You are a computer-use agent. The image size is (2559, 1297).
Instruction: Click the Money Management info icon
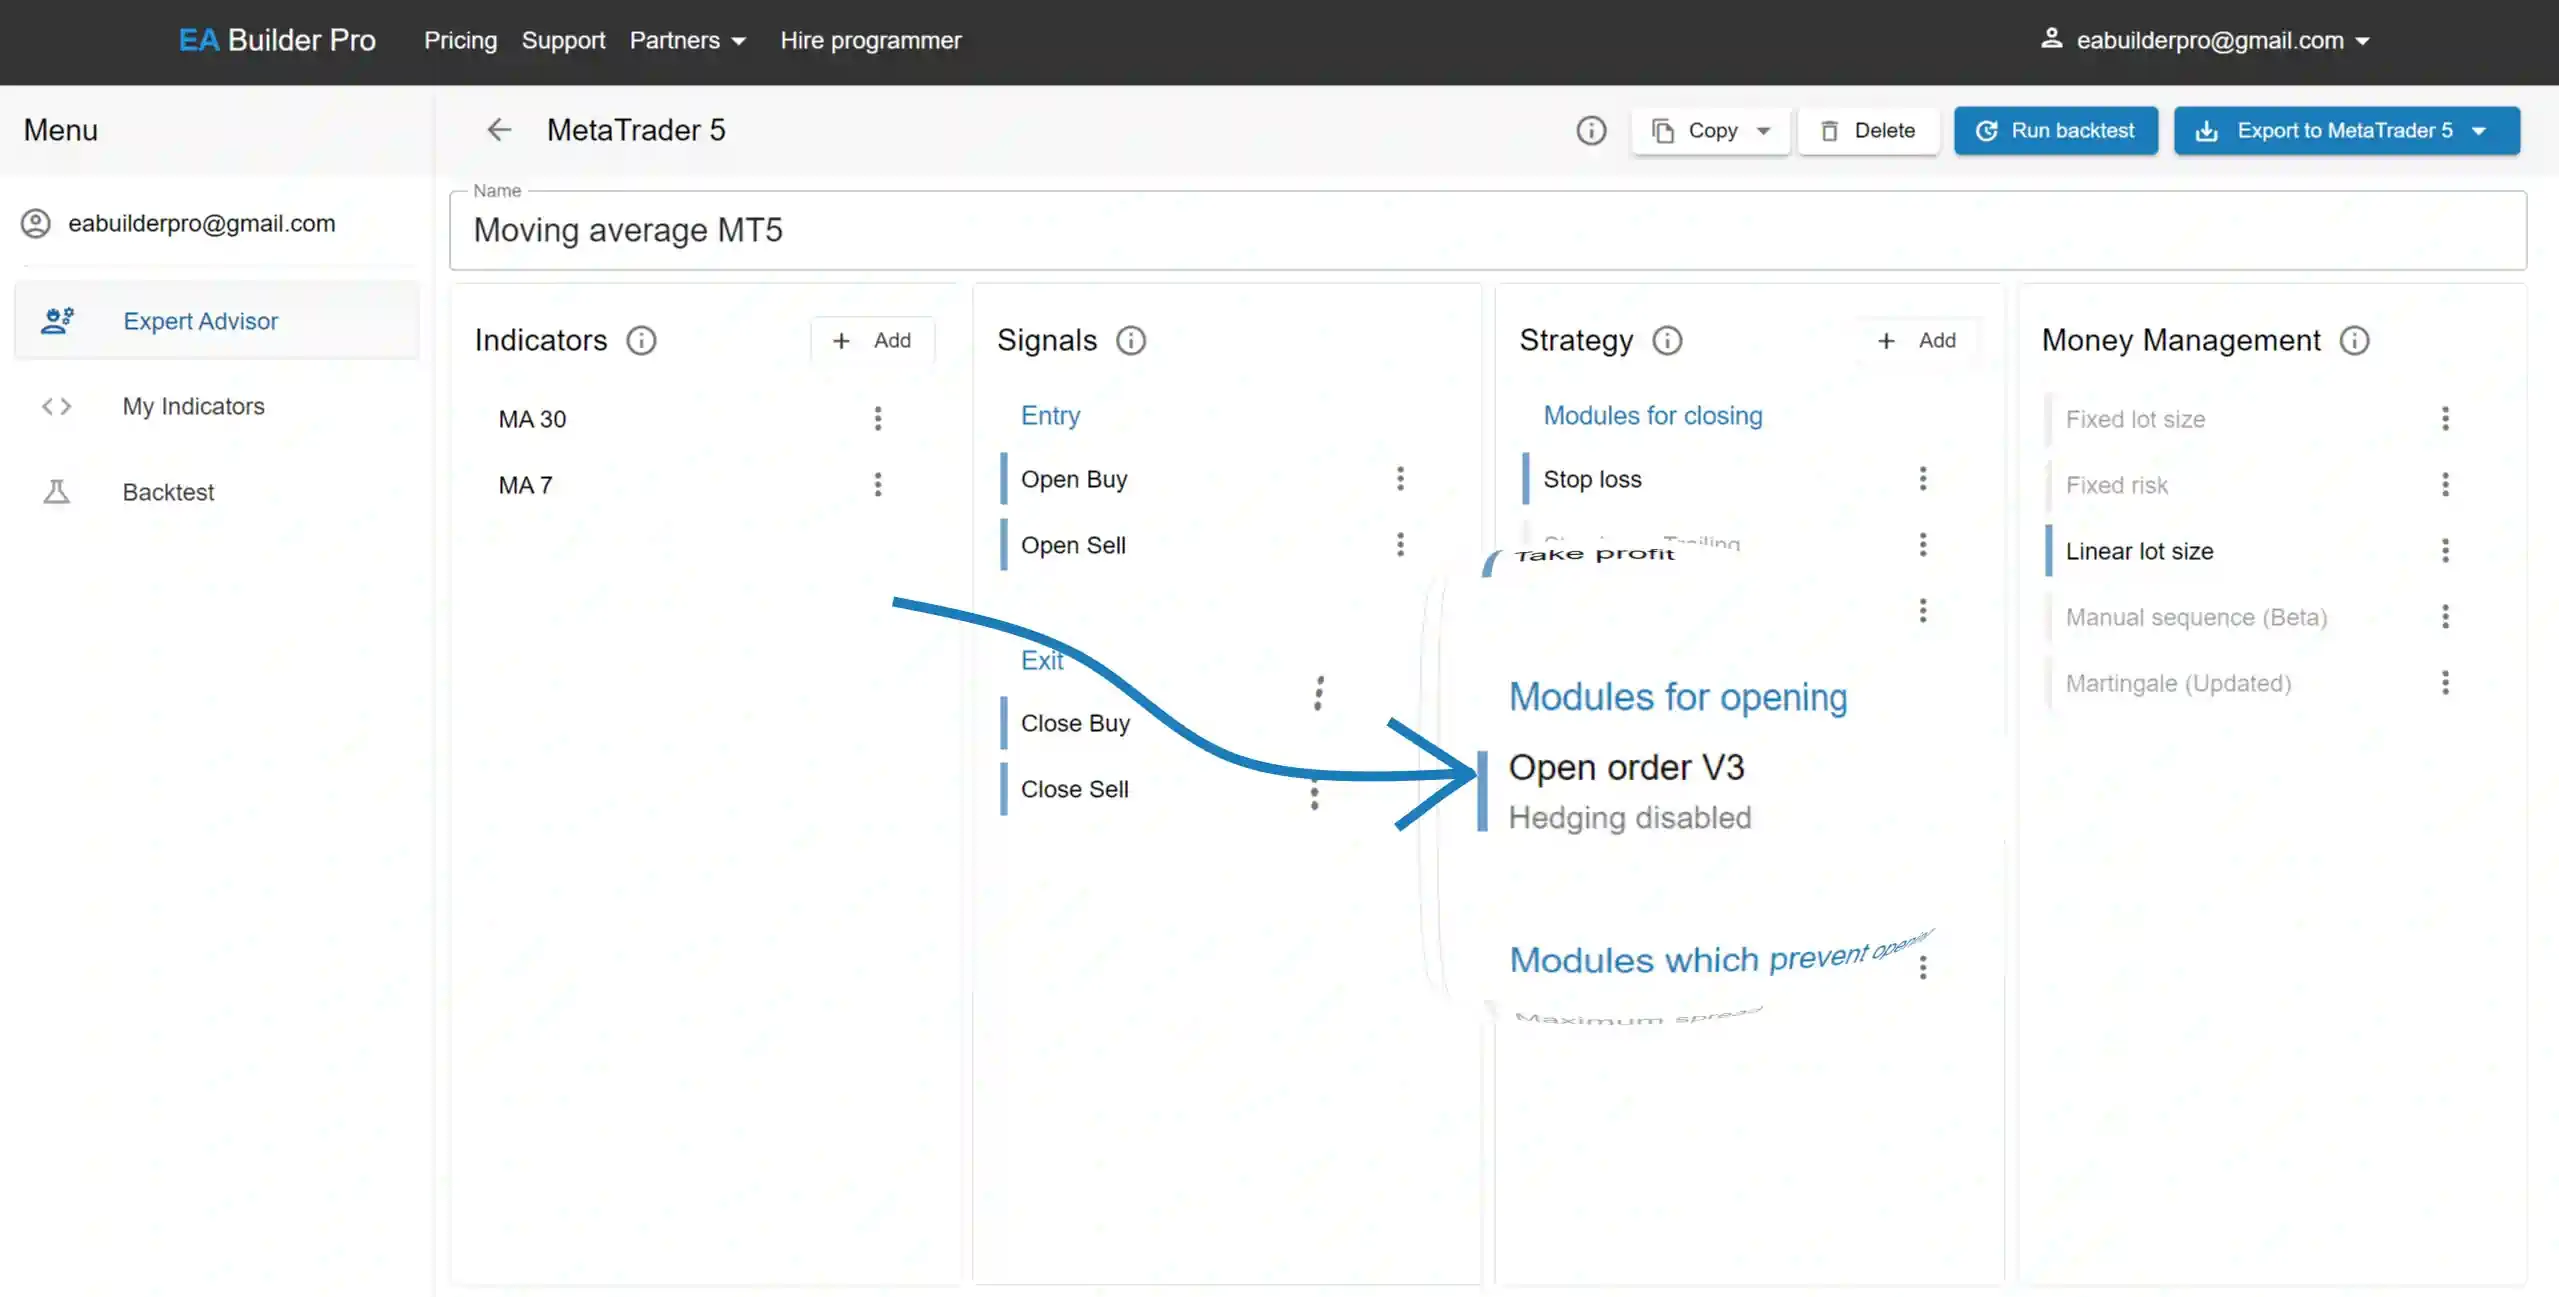point(2354,341)
